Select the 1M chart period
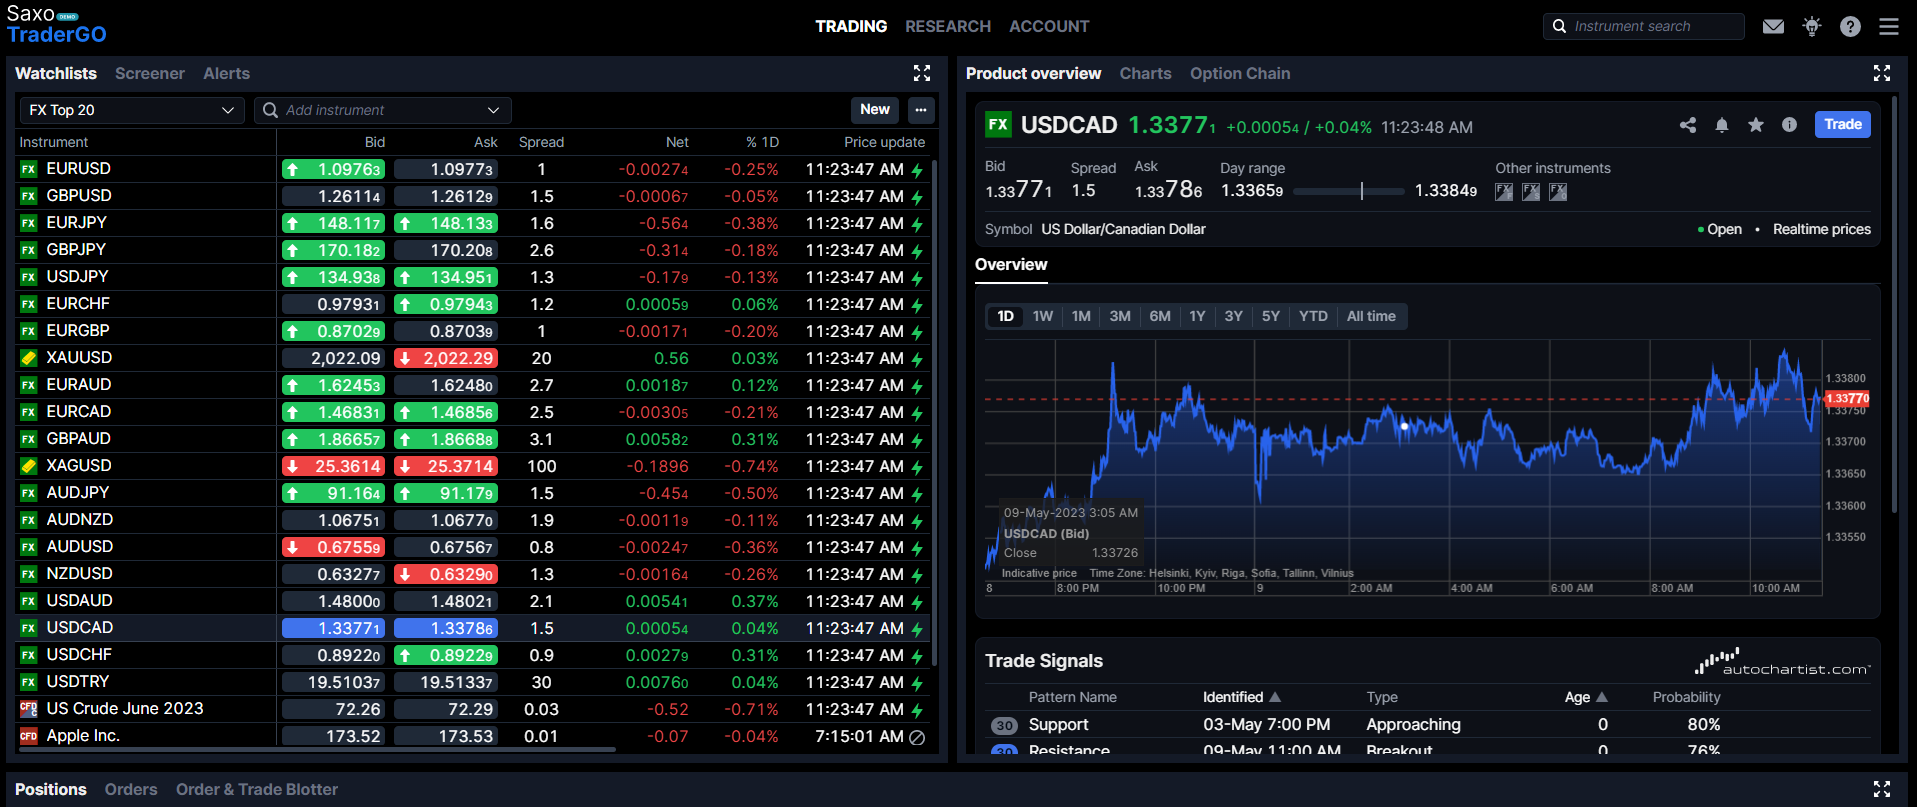The width and height of the screenshot is (1917, 807). 1081,316
